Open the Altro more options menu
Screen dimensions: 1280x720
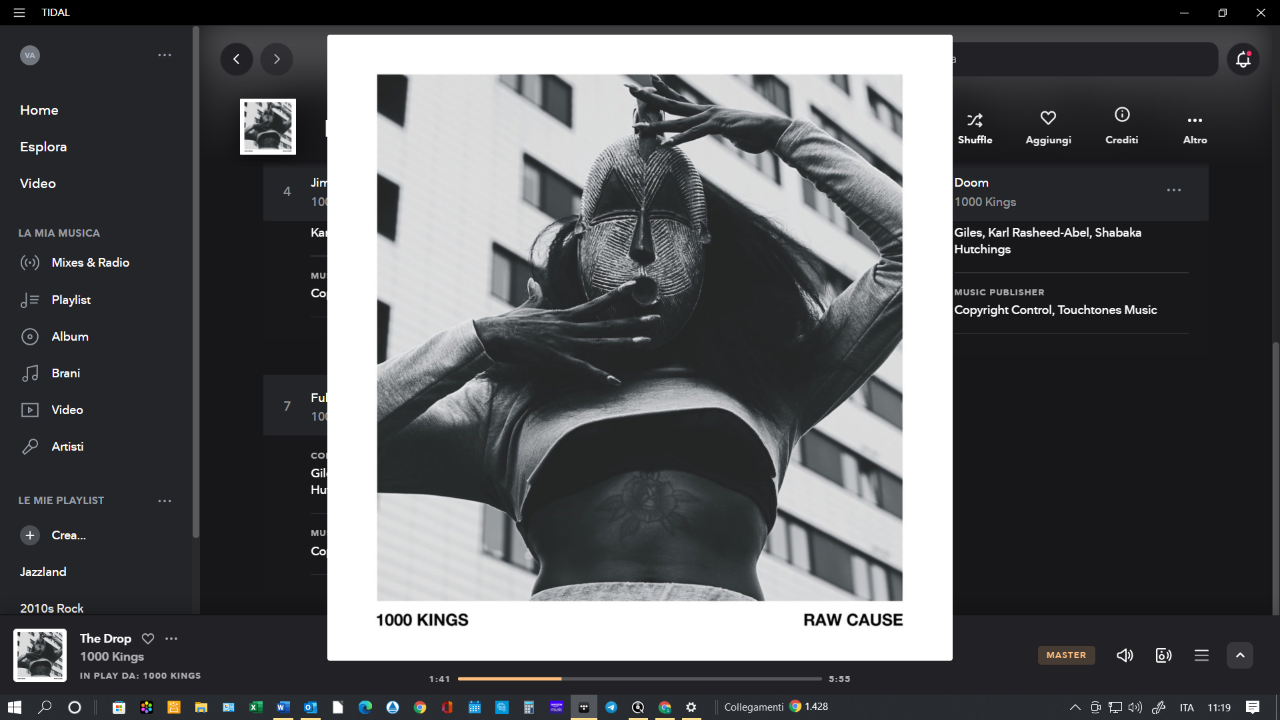[1195, 127]
